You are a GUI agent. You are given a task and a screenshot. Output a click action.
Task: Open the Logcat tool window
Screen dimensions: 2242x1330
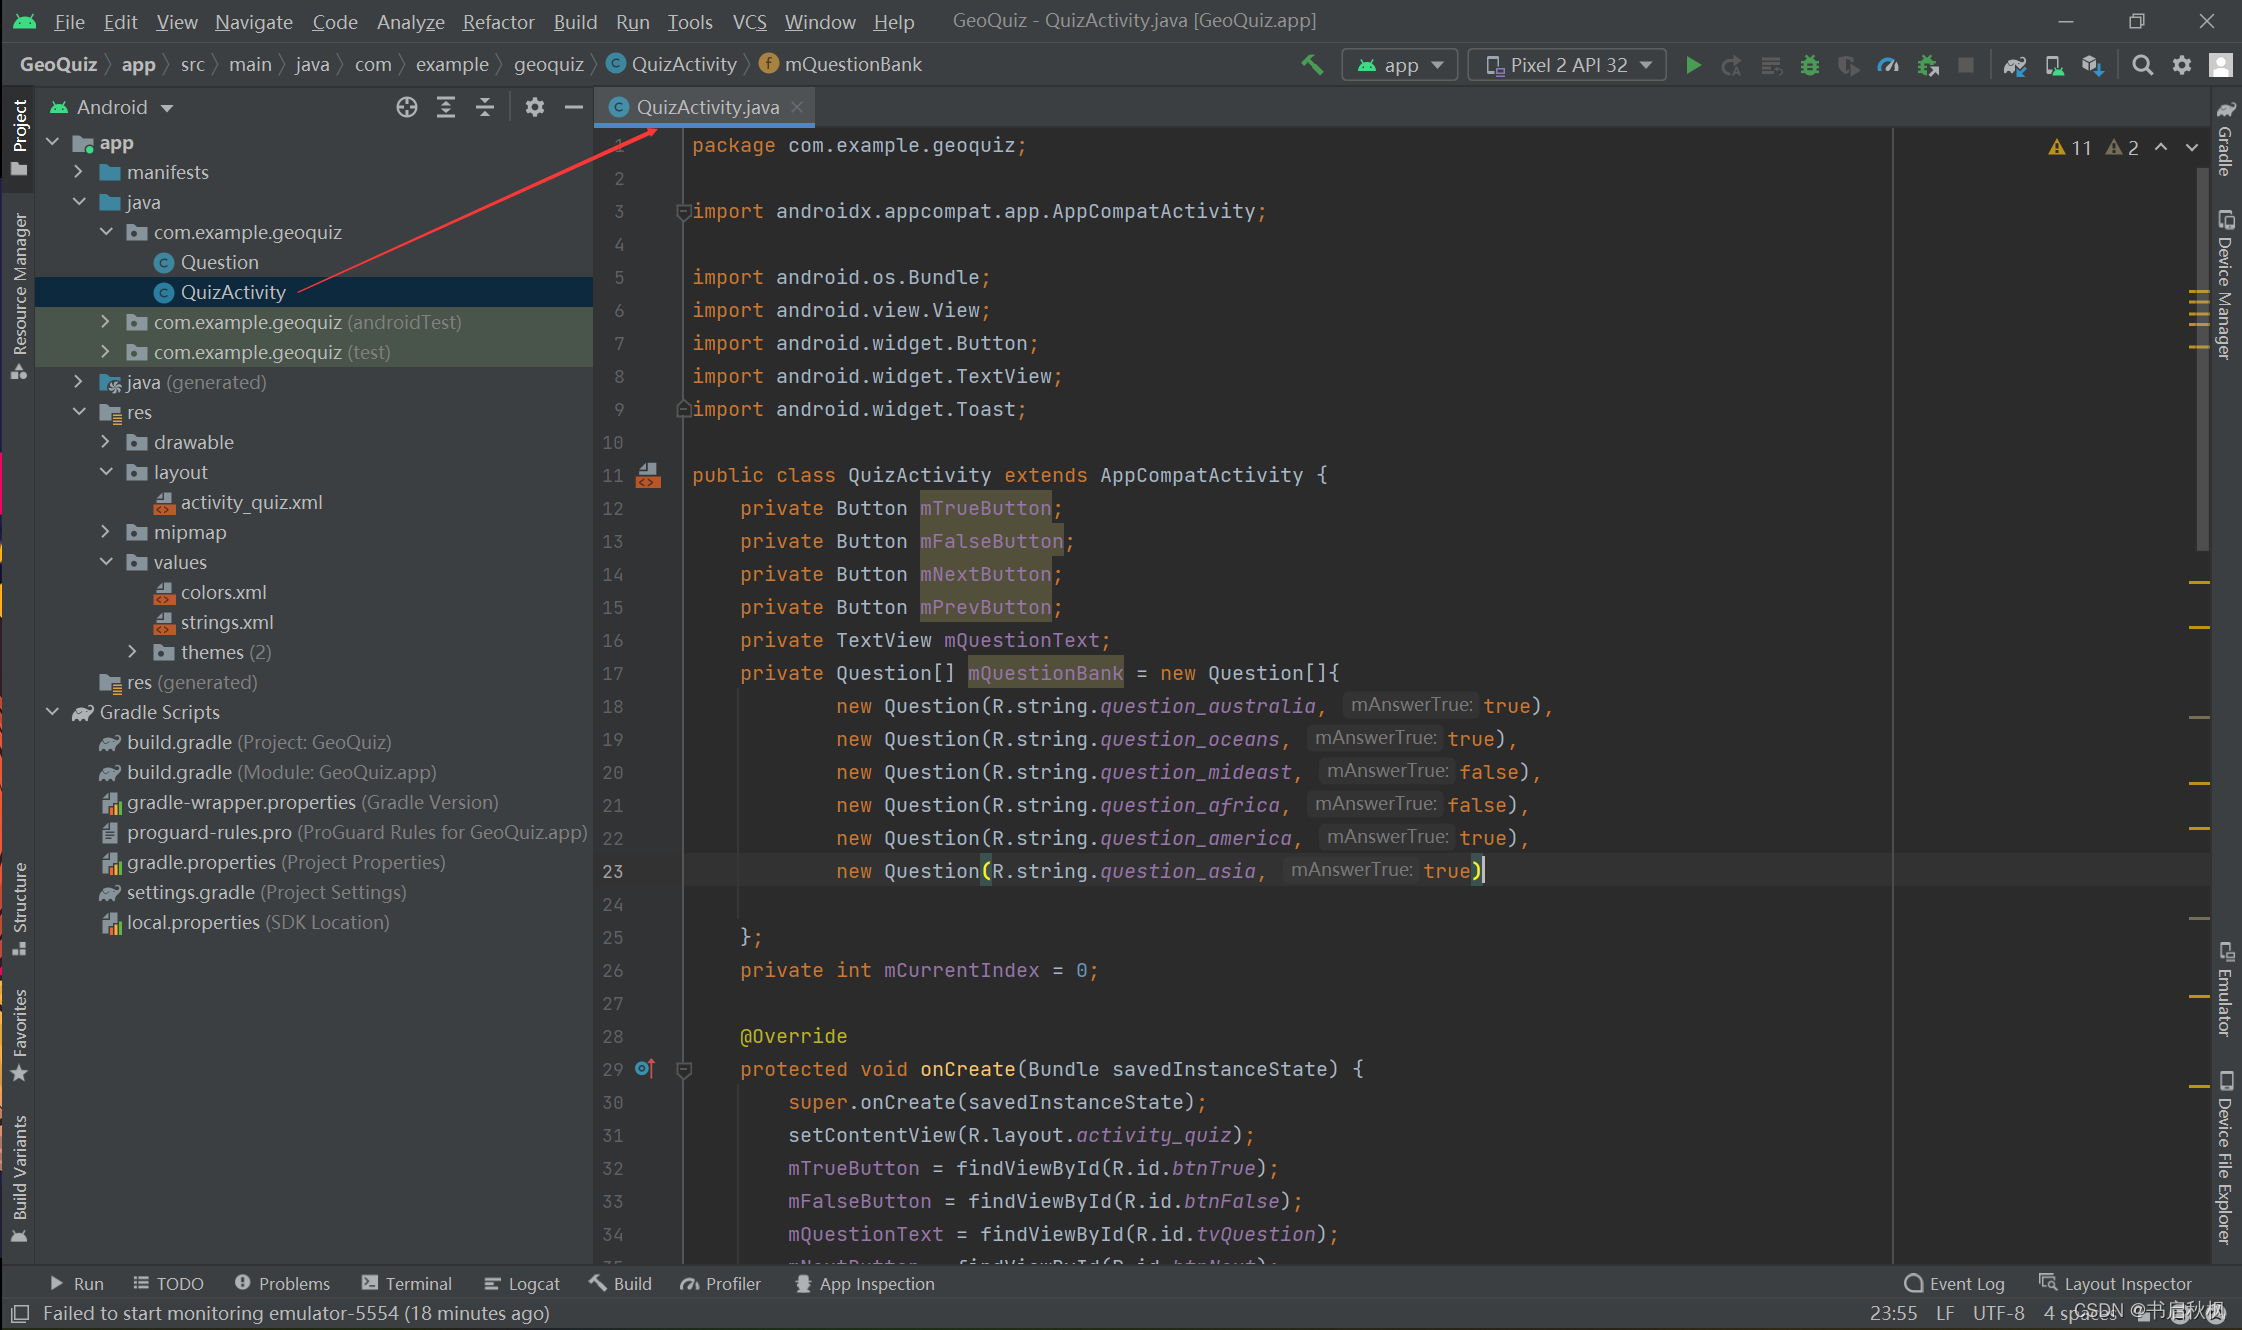pos(521,1284)
